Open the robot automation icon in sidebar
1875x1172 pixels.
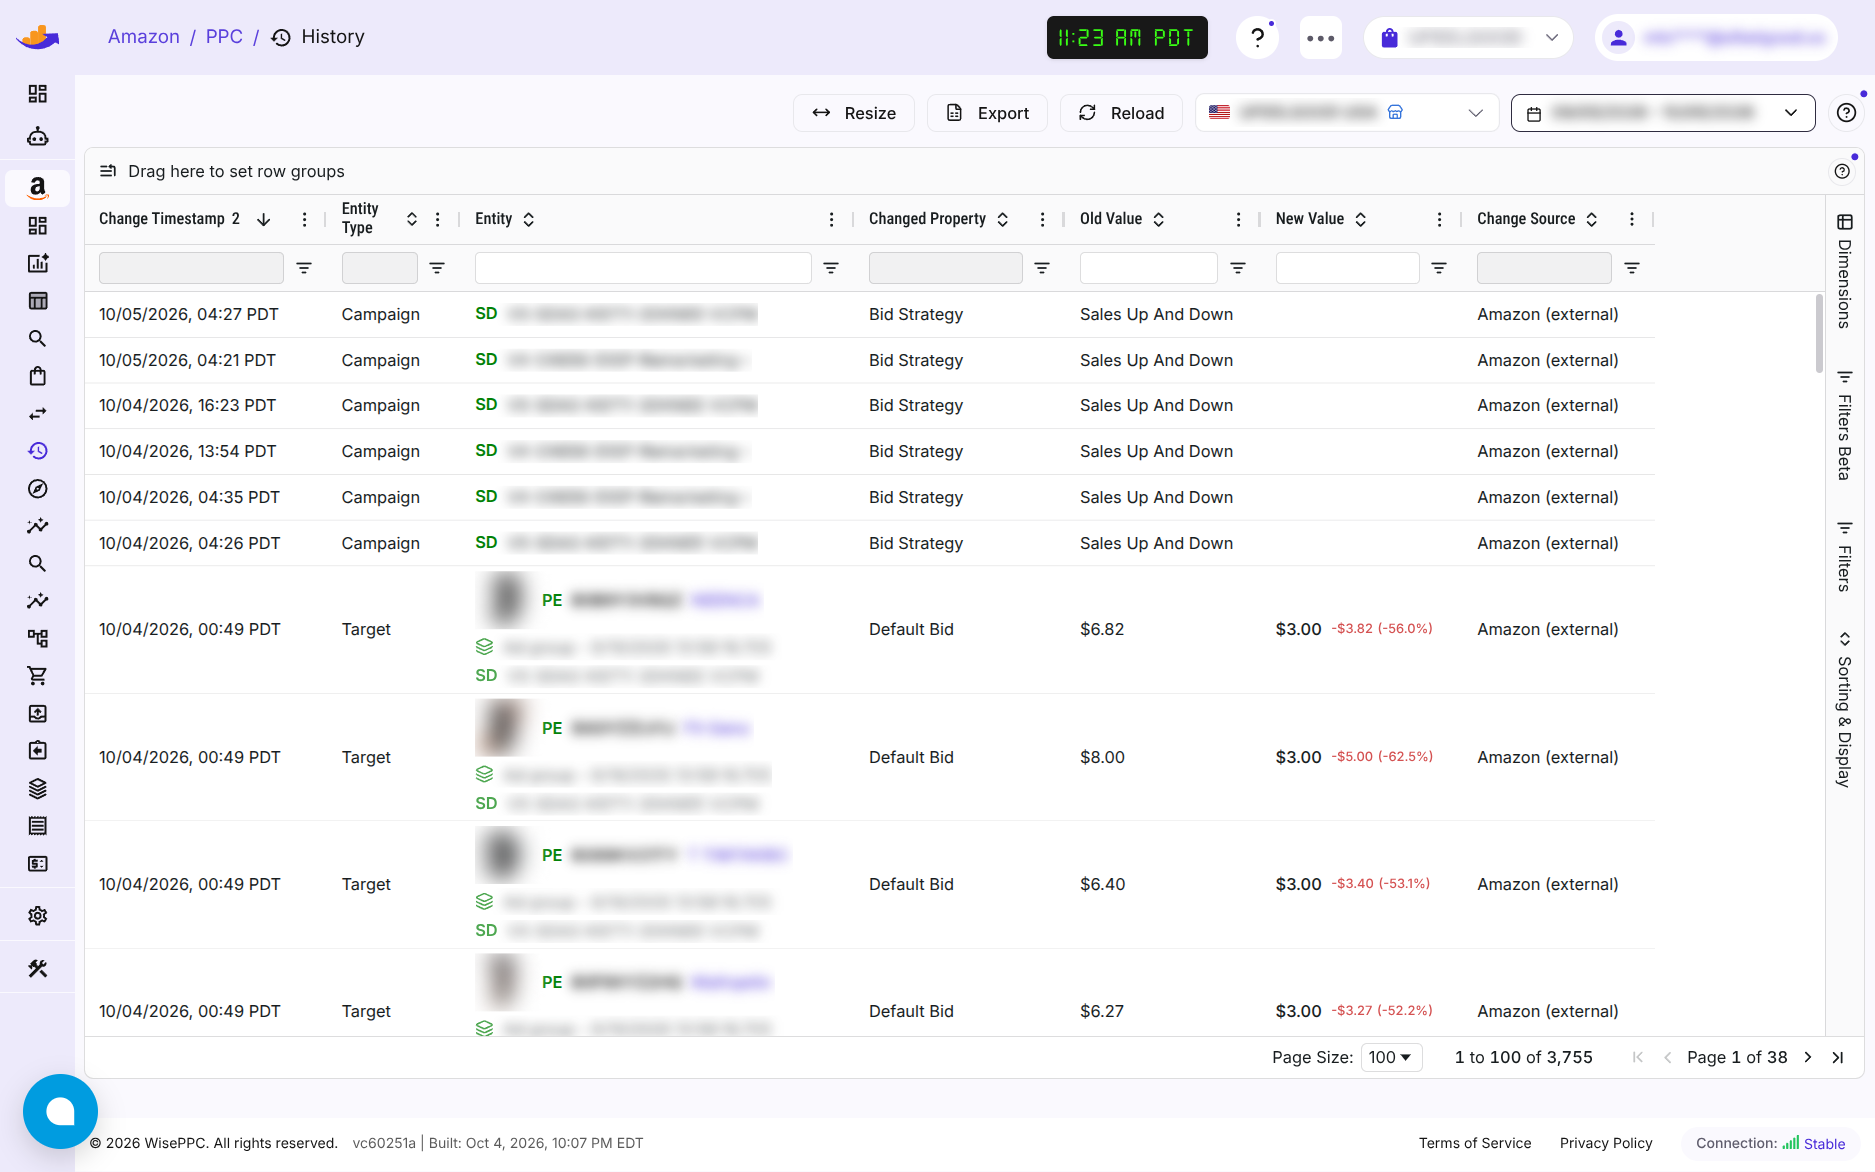(37, 136)
